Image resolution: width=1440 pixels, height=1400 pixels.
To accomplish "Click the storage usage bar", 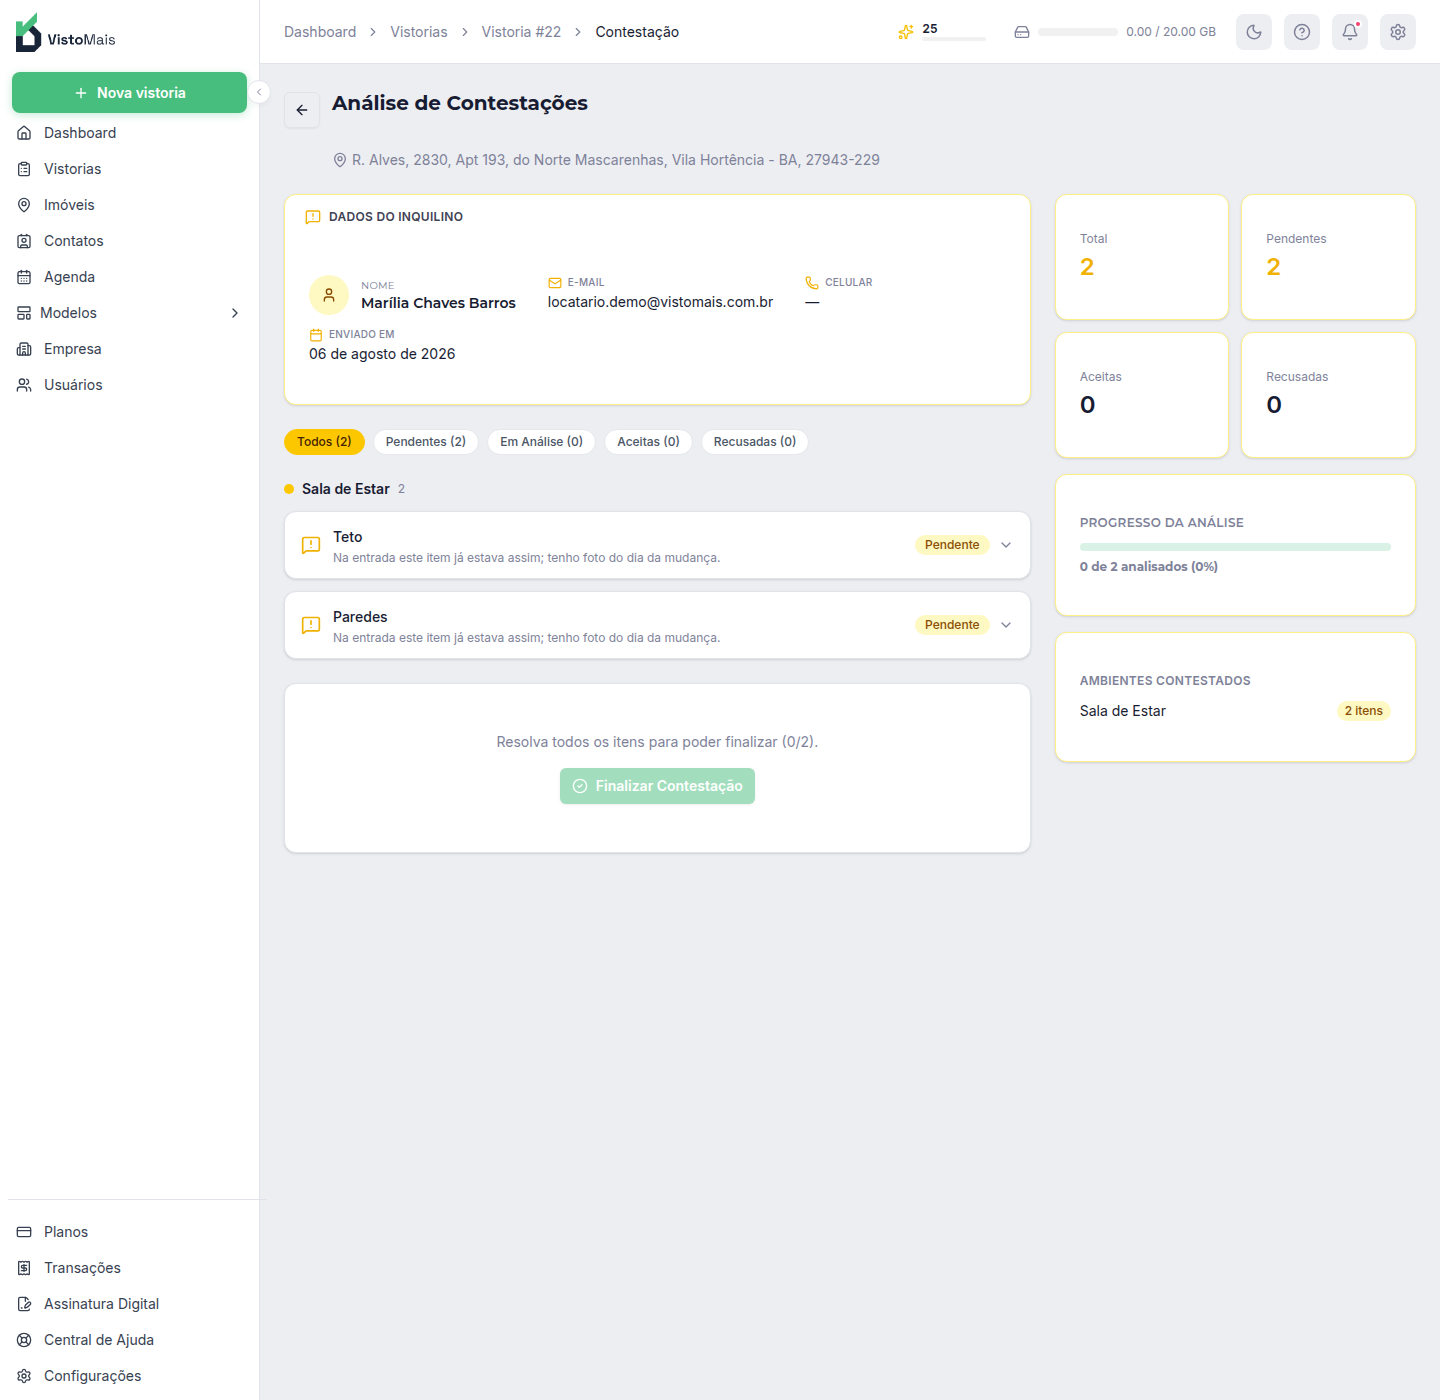I will 1078,32.
